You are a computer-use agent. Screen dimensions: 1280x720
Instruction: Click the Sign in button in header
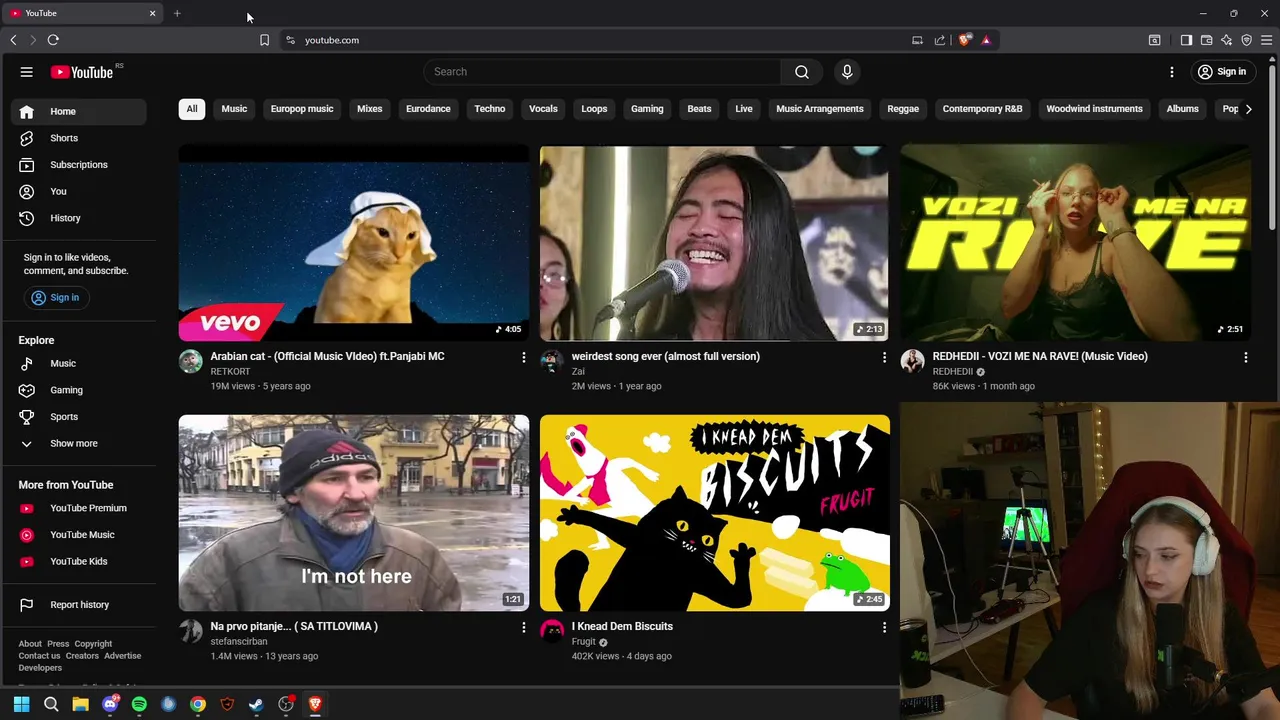pyautogui.click(x=1221, y=72)
